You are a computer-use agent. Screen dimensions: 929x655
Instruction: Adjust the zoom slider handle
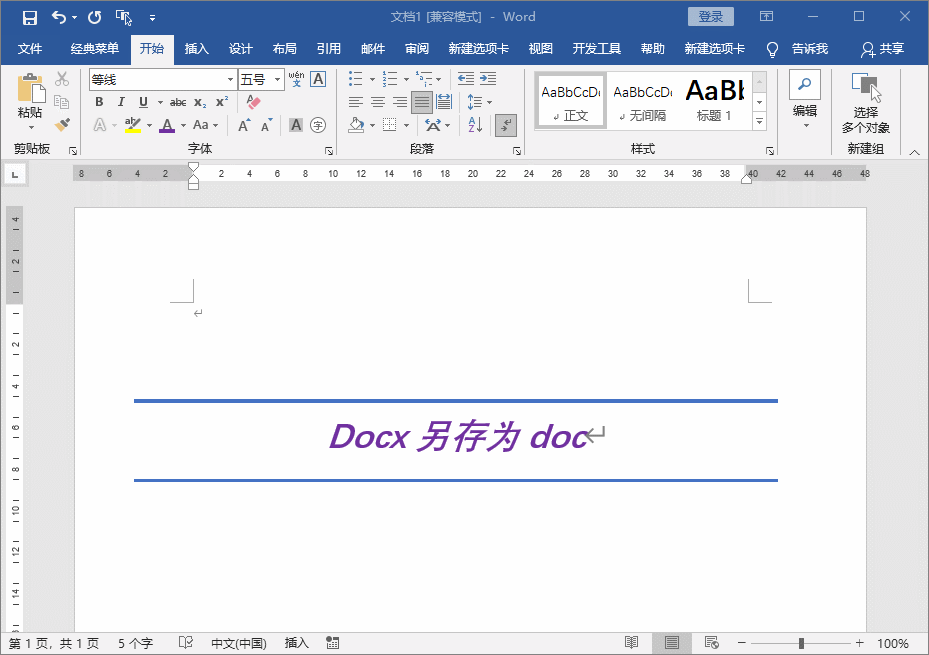801,643
